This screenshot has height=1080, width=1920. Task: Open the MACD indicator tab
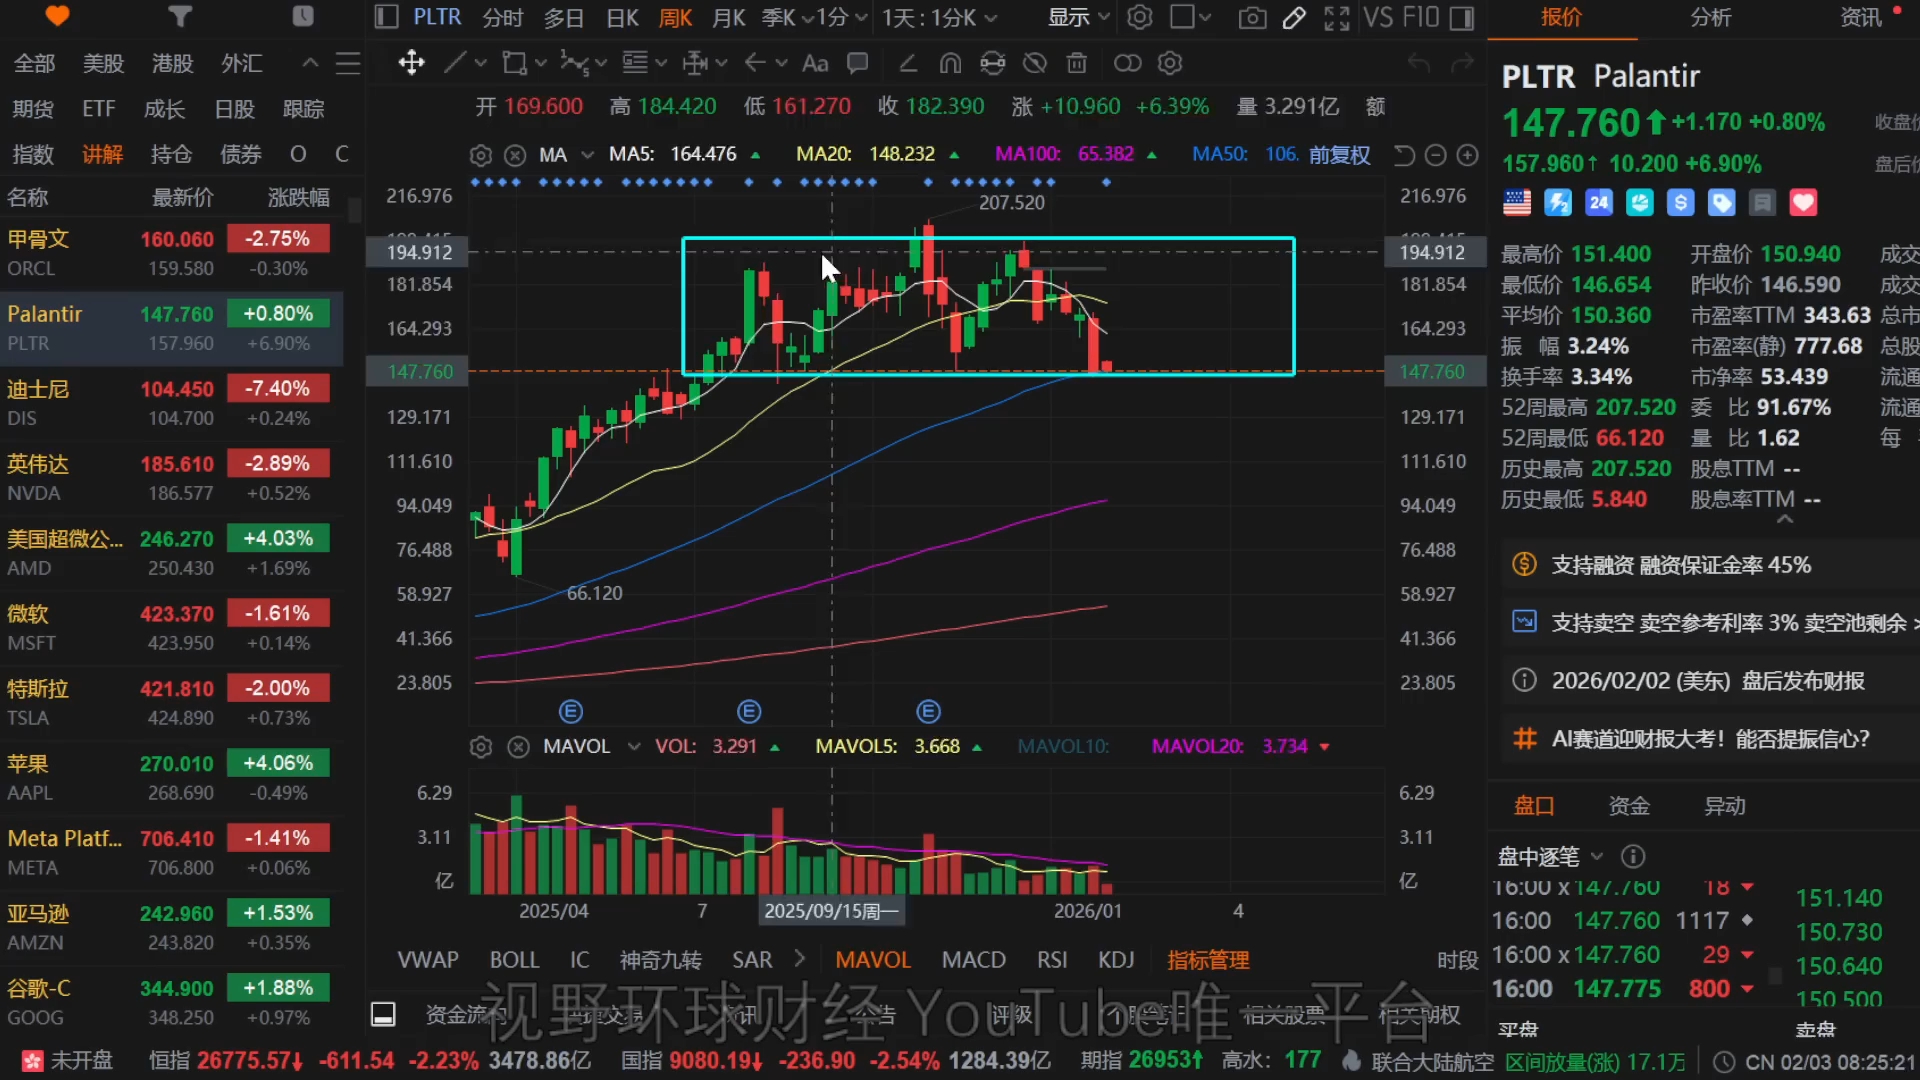point(973,960)
